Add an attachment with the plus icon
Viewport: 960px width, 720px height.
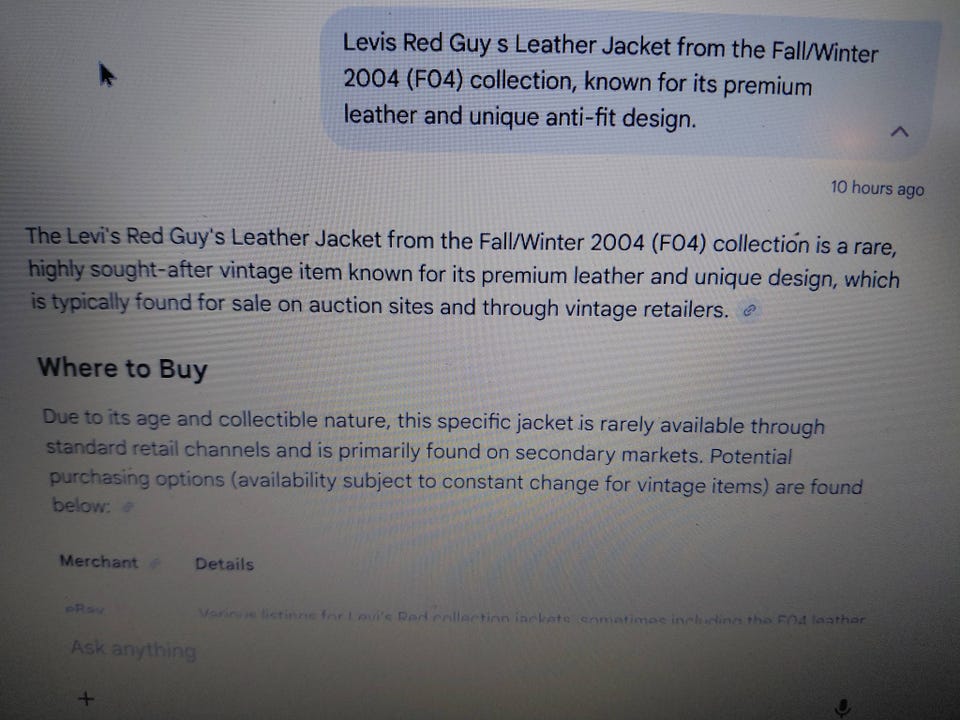click(x=86, y=699)
